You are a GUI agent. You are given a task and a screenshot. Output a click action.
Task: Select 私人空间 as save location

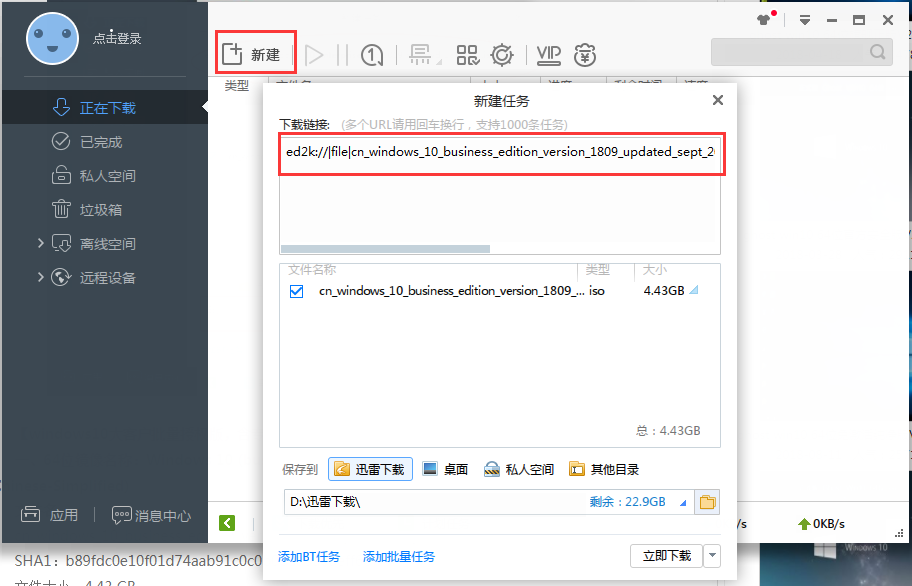click(x=518, y=469)
